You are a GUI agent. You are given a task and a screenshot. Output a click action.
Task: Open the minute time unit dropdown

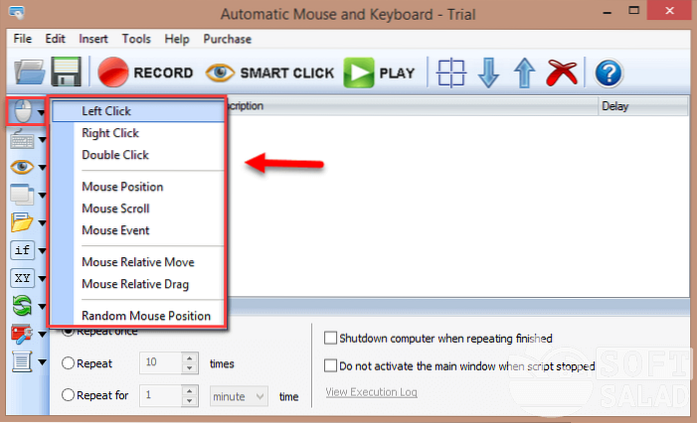(238, 395)
